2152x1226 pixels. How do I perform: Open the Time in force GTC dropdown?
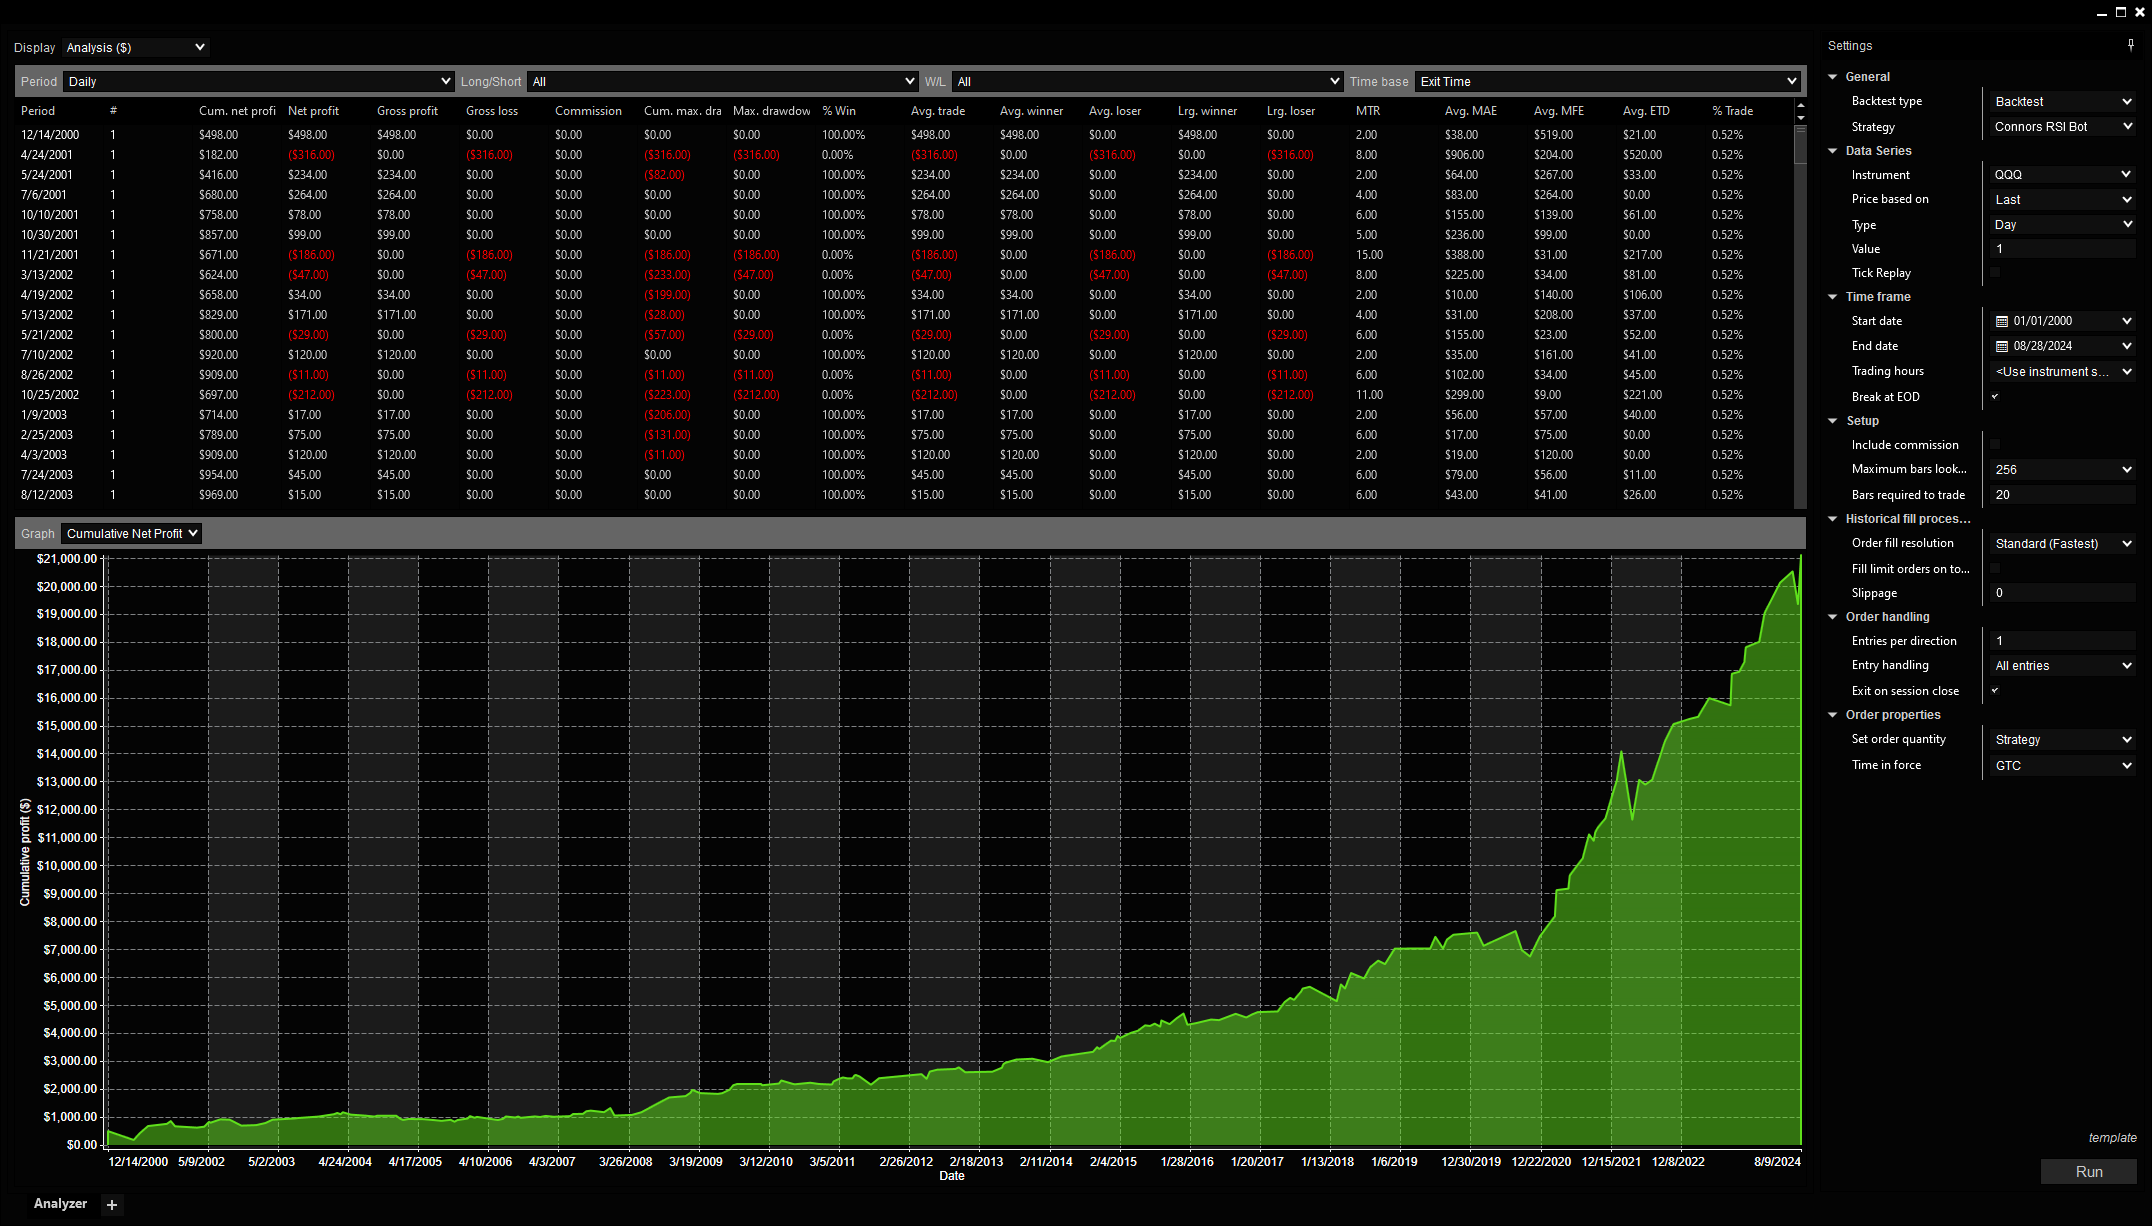[2063, 765]
